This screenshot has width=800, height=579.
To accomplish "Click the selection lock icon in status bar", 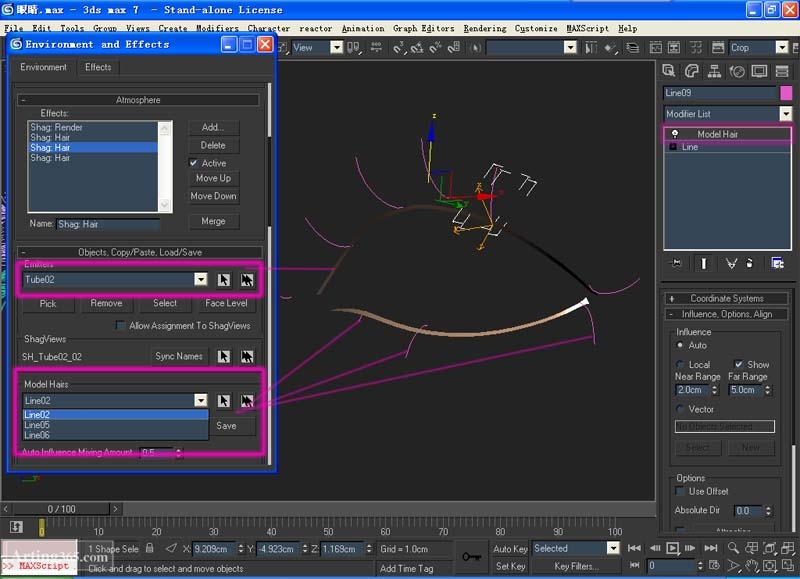I will point(149,548).
